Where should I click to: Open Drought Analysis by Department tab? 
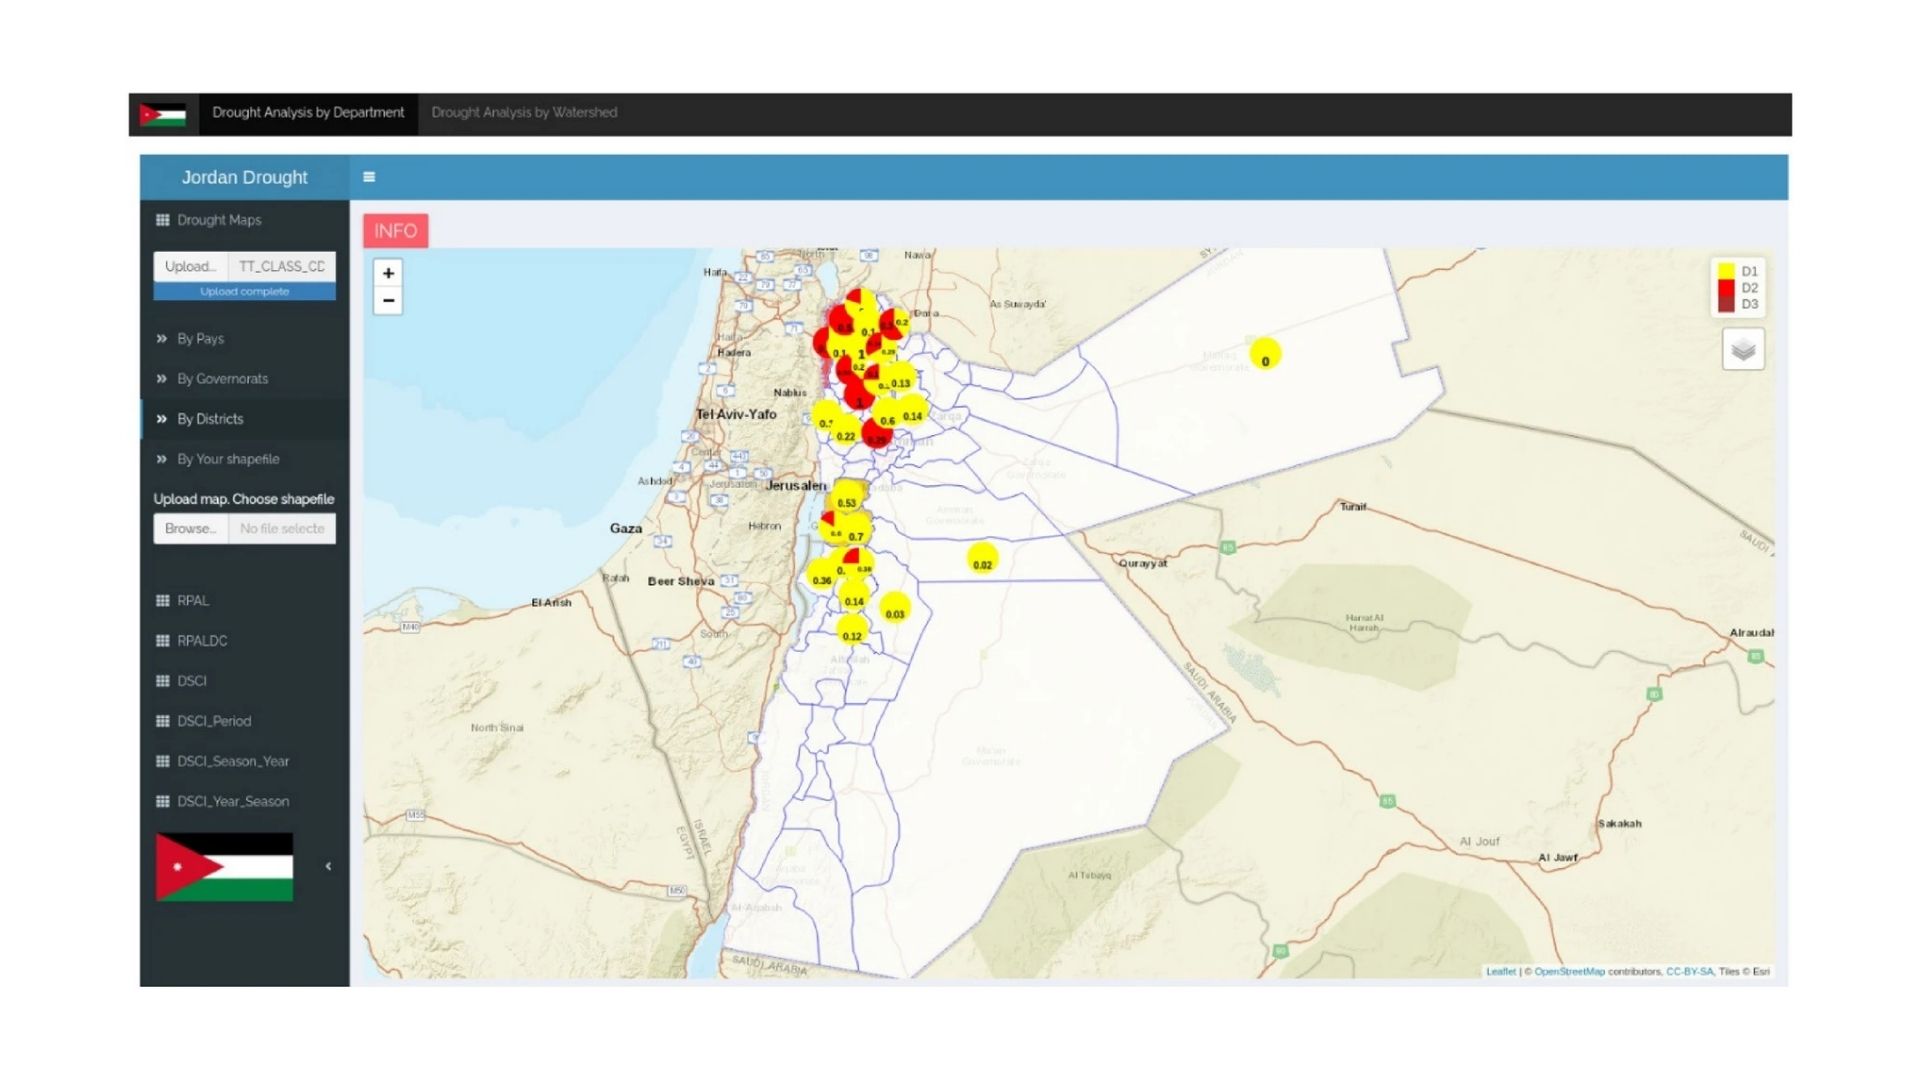[308, 113]
